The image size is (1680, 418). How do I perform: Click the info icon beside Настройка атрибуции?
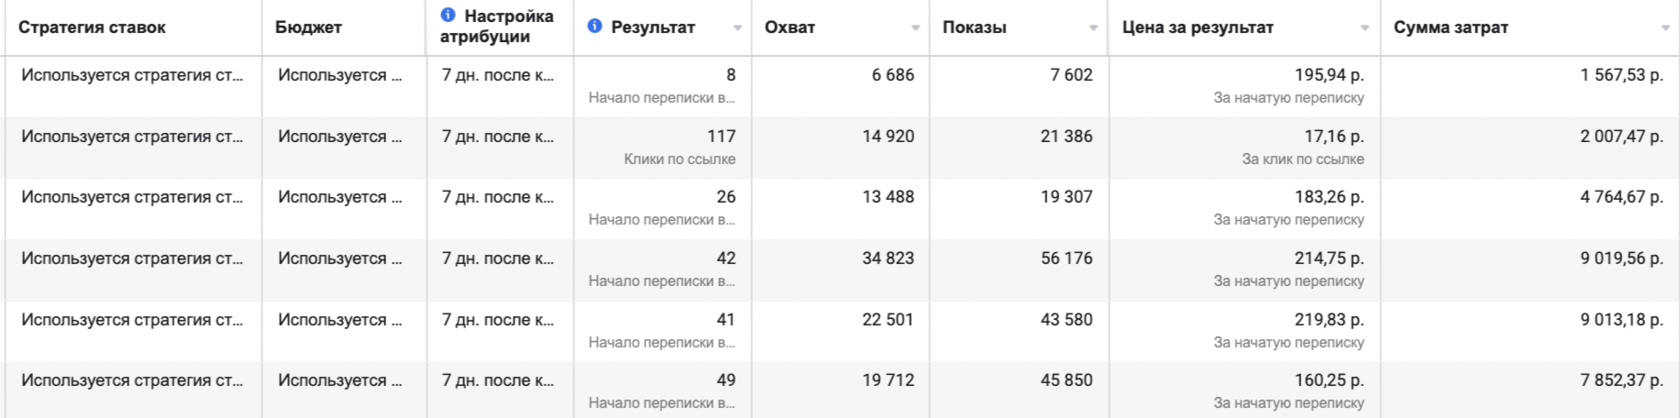[448, 15]
